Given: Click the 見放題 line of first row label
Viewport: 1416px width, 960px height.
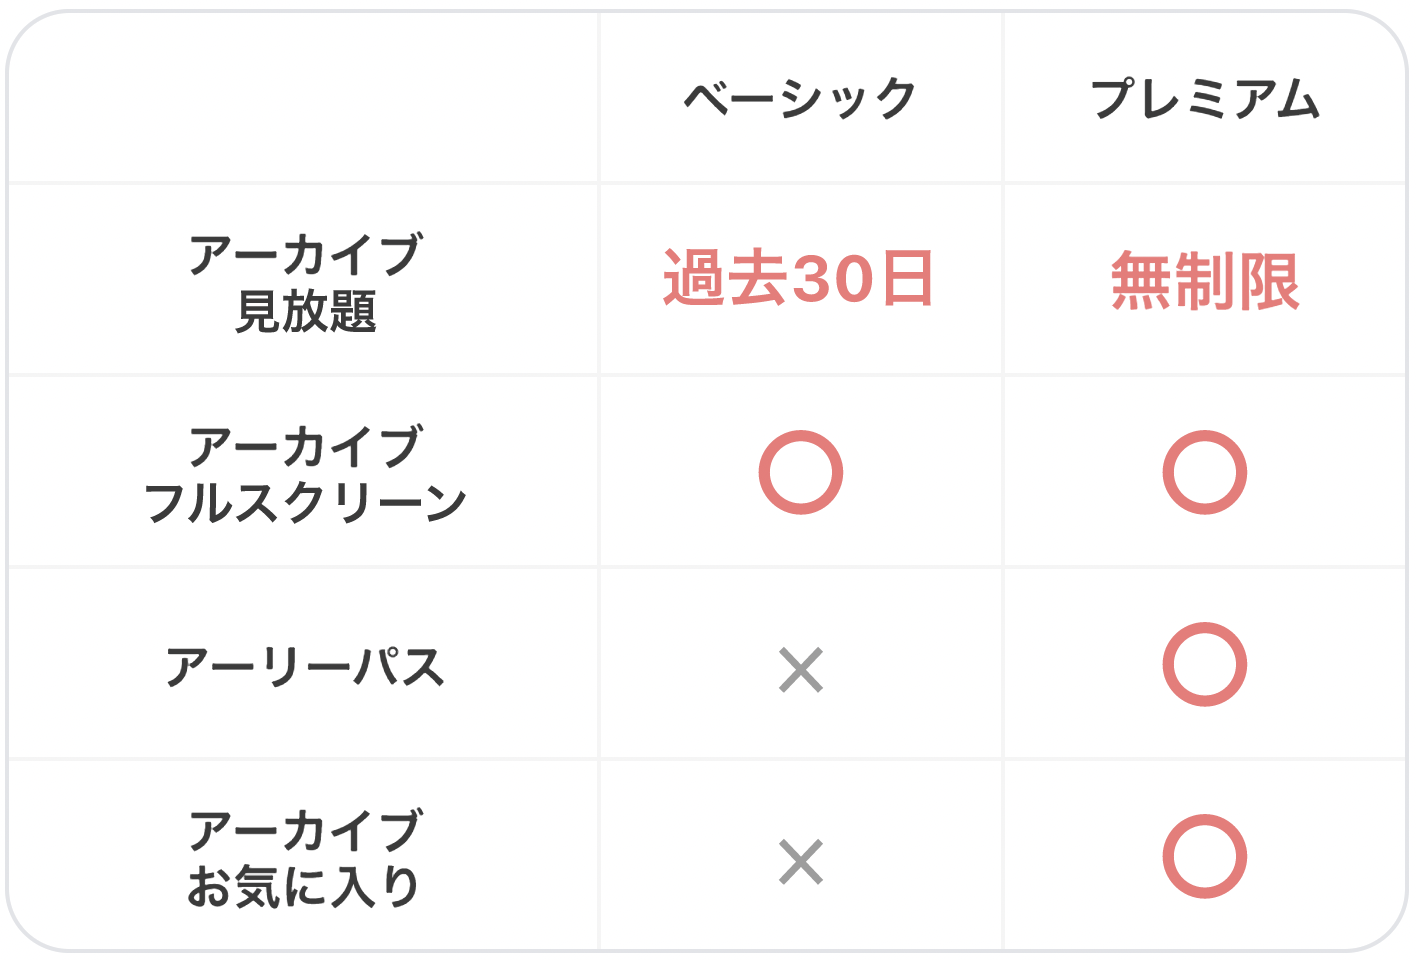Looking at the screenshot, I should 305,311.
